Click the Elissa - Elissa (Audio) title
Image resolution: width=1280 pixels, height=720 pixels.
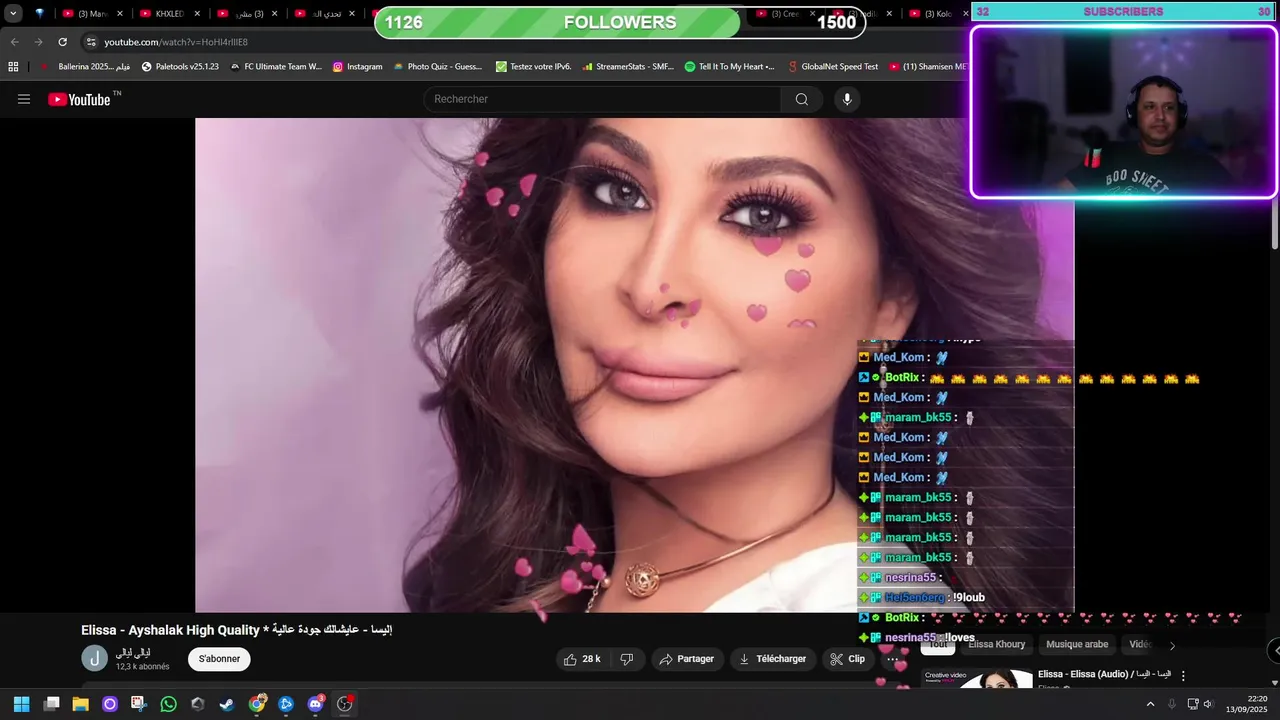tap(1104, 674)
